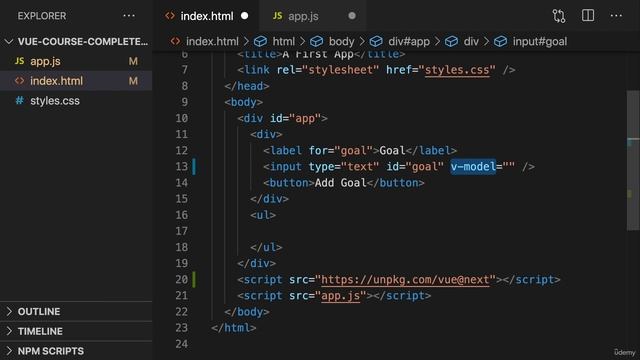Expand the Timeline section
640x360 pixels.
coord(76,331)
